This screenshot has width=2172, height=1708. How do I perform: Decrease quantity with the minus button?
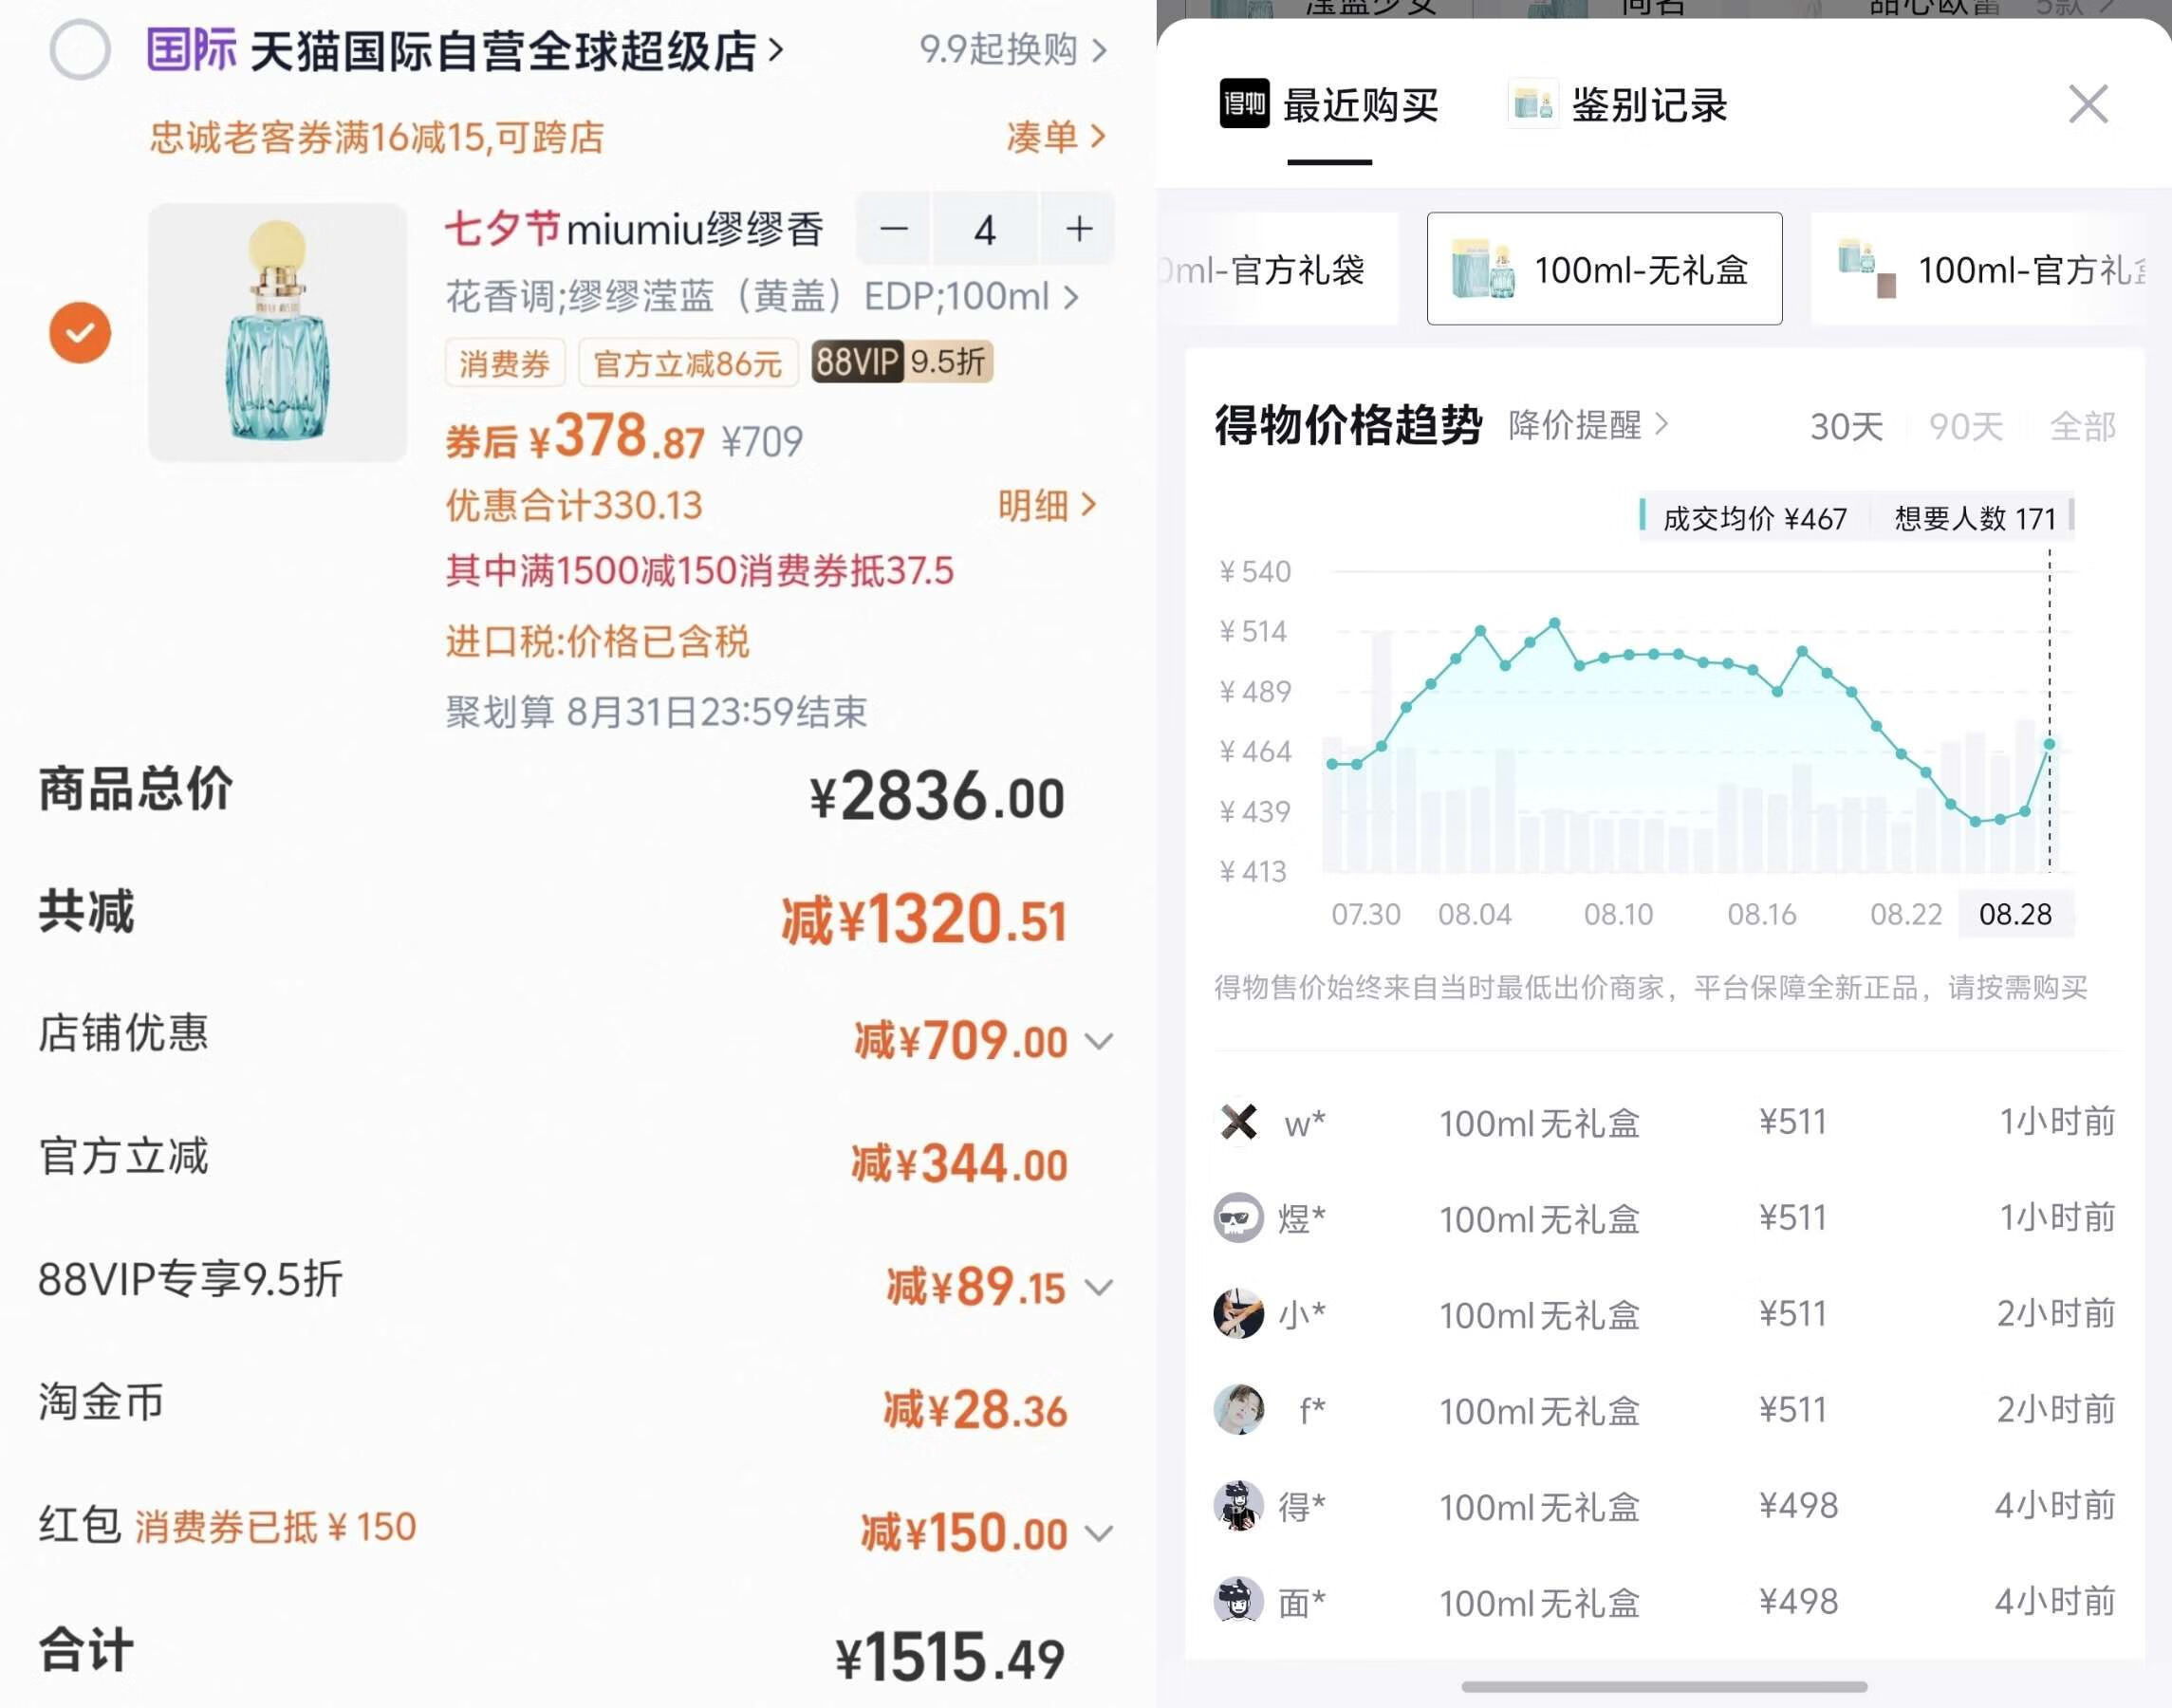pos(893,229)
